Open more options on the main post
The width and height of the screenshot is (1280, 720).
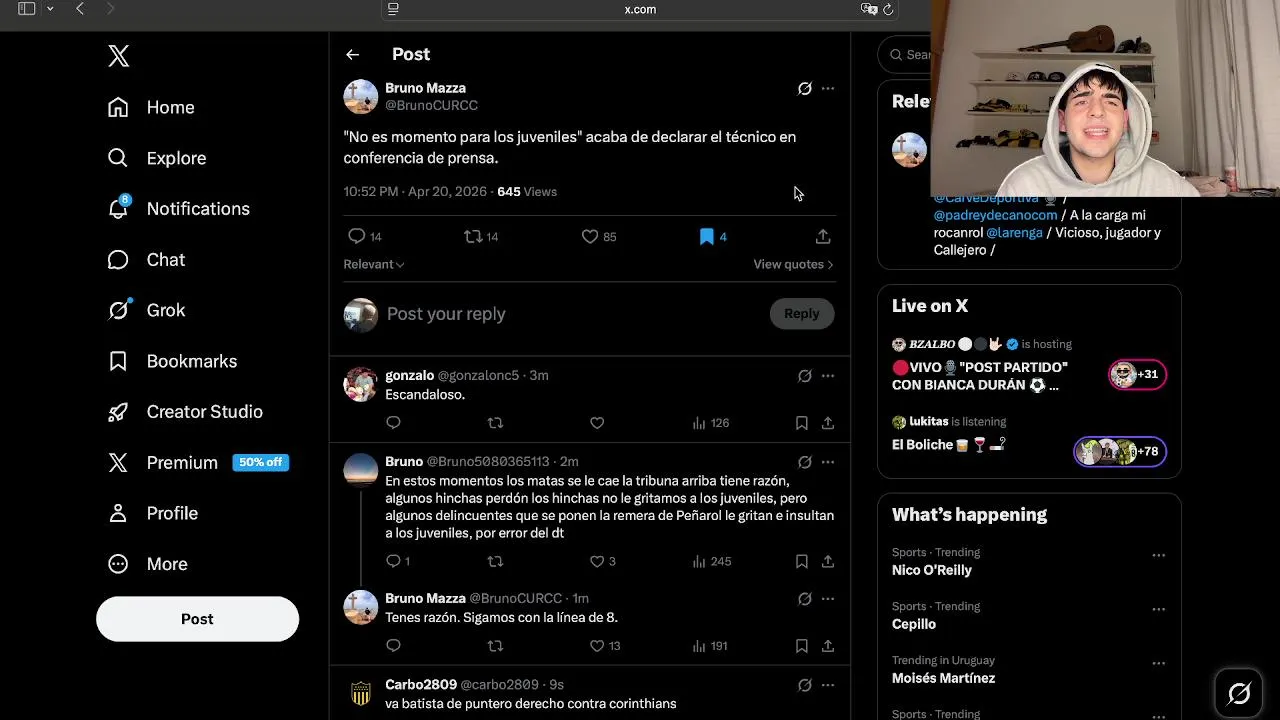pyautogui.click(x=828, y=89)
